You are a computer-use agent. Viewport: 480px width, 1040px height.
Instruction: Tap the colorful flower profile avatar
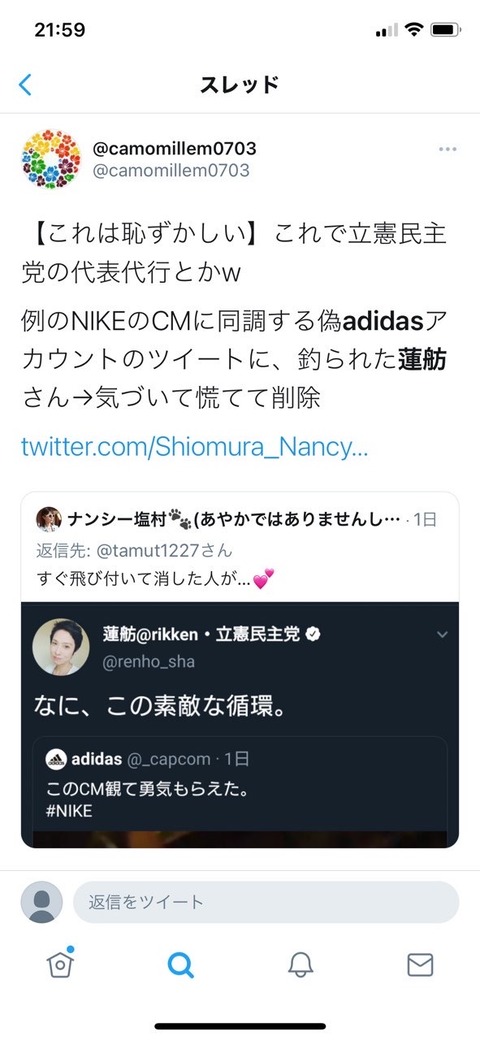(51, 159)
